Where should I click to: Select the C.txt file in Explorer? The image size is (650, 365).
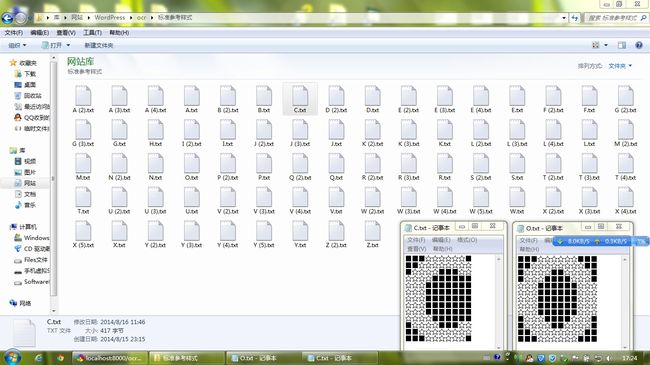point(300,100)
